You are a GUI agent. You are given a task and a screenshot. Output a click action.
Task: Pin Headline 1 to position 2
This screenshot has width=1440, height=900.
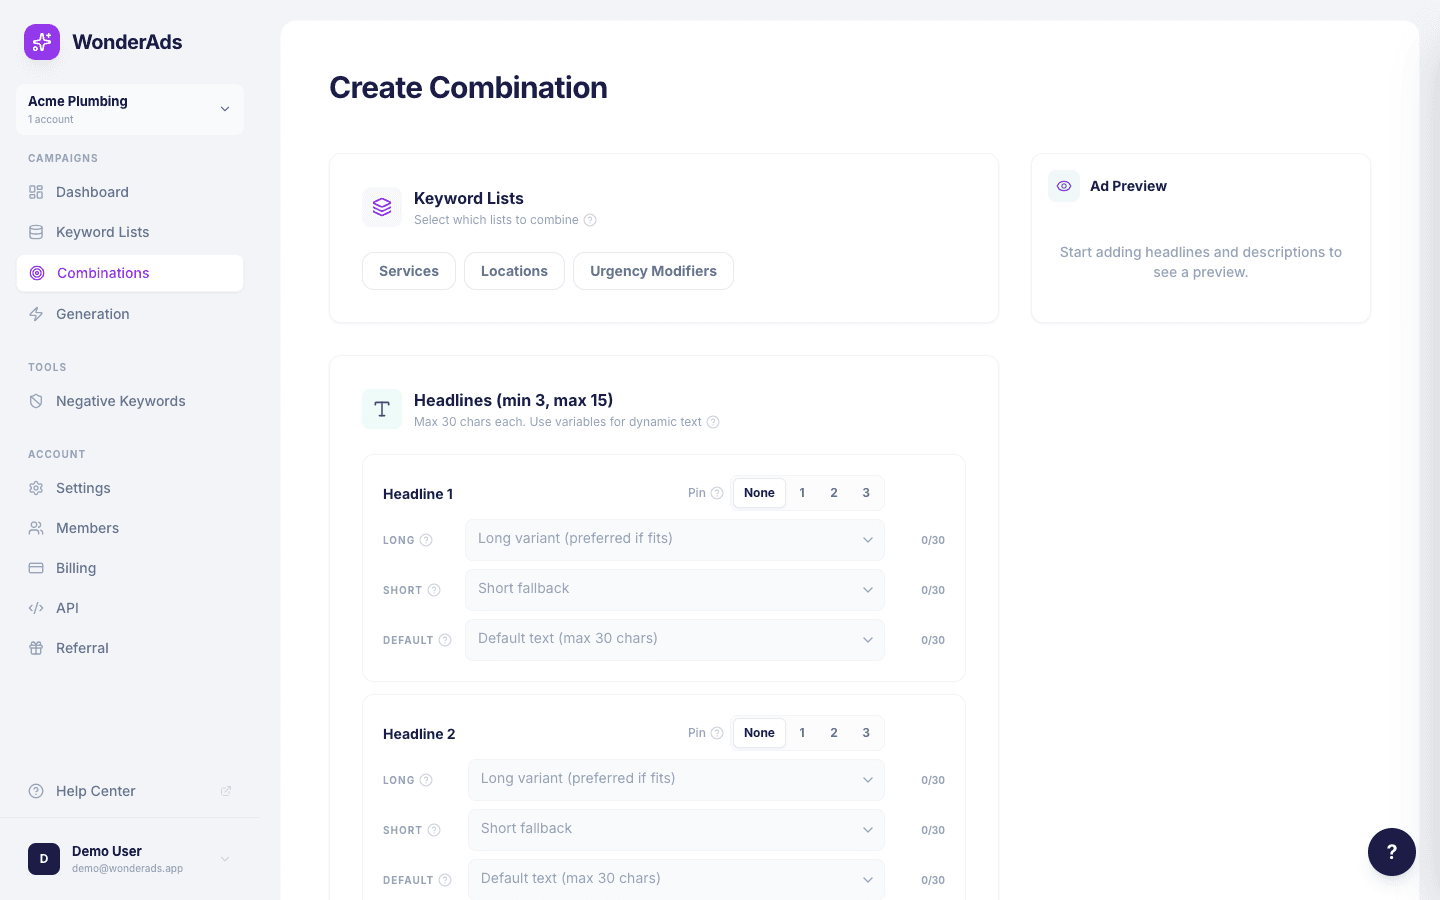[x=834, y=492]
